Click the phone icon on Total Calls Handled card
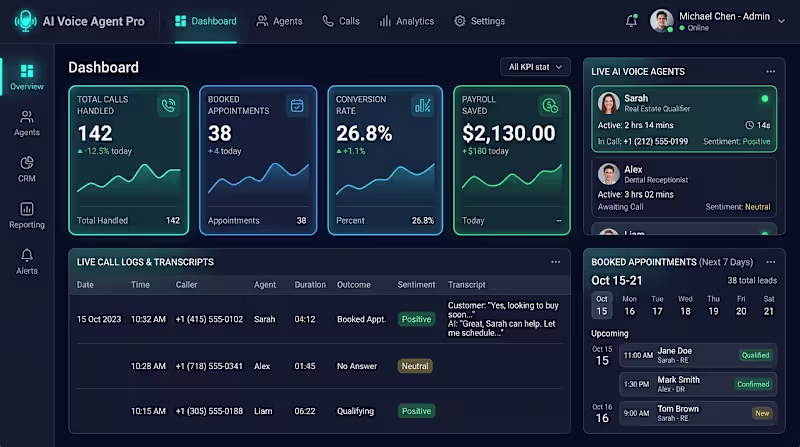The width and height of the screenshot is (800, 447). [168, 106]
